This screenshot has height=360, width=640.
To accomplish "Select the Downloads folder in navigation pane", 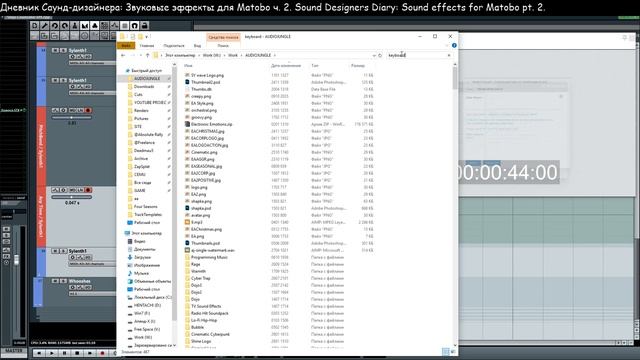I will (144, 87).
